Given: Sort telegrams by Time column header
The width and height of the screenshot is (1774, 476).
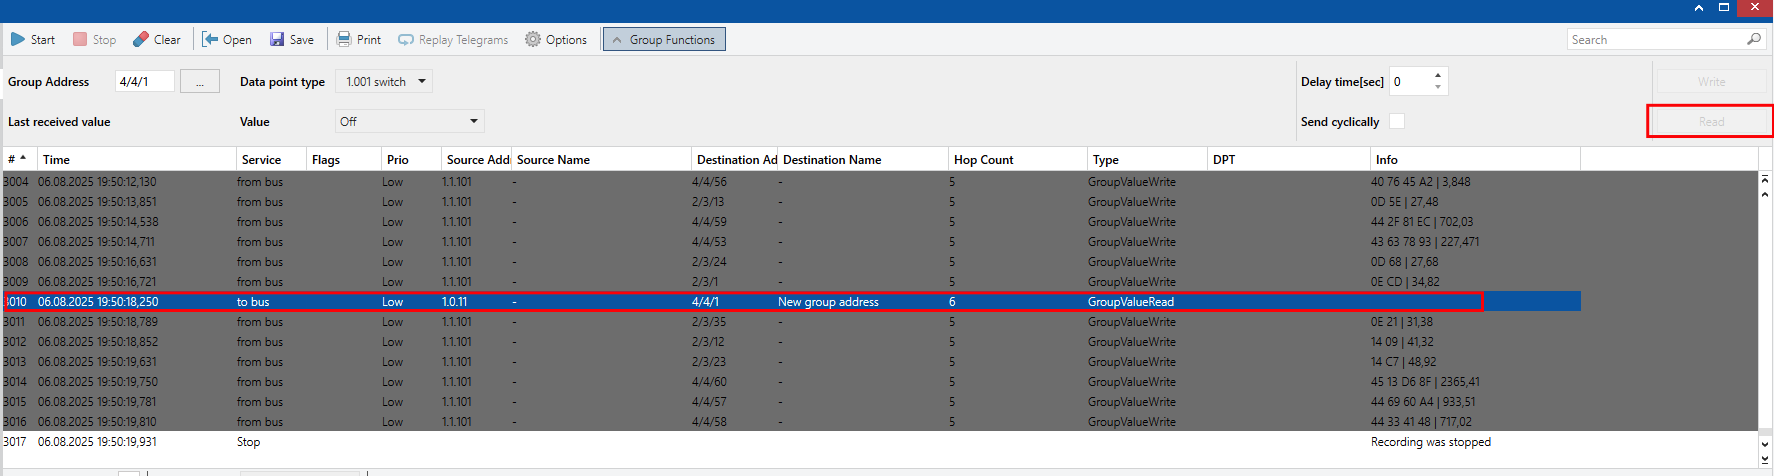Looking at the screenshot, I should coord(57,160).
